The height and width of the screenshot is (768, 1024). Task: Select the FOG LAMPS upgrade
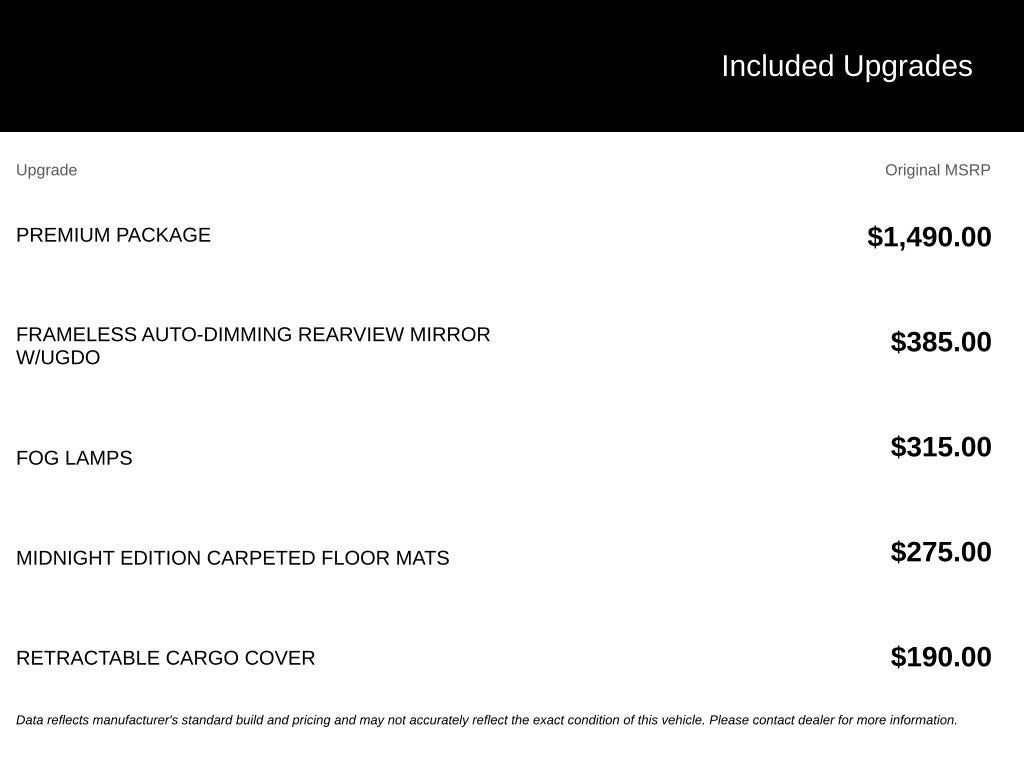click(x=74, y=458)
